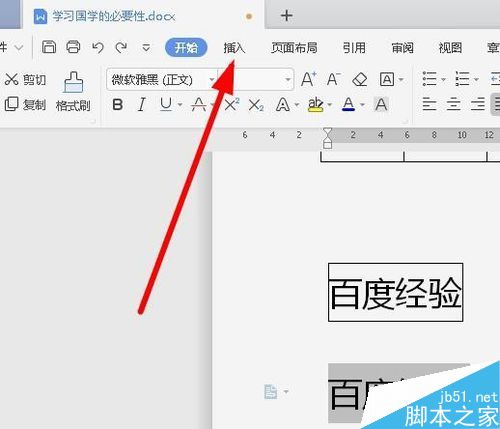Click the text effects outlined A icon
Image resolution: width=500 pixels, height=429 pixels.
click(x=283, y=105)
